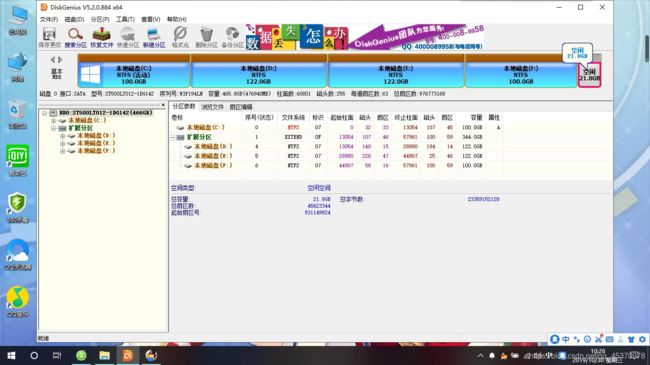This screenshot has width=650, height=365.
Task: Open IME toolbar settings gear icon
Action: point(643,339)
